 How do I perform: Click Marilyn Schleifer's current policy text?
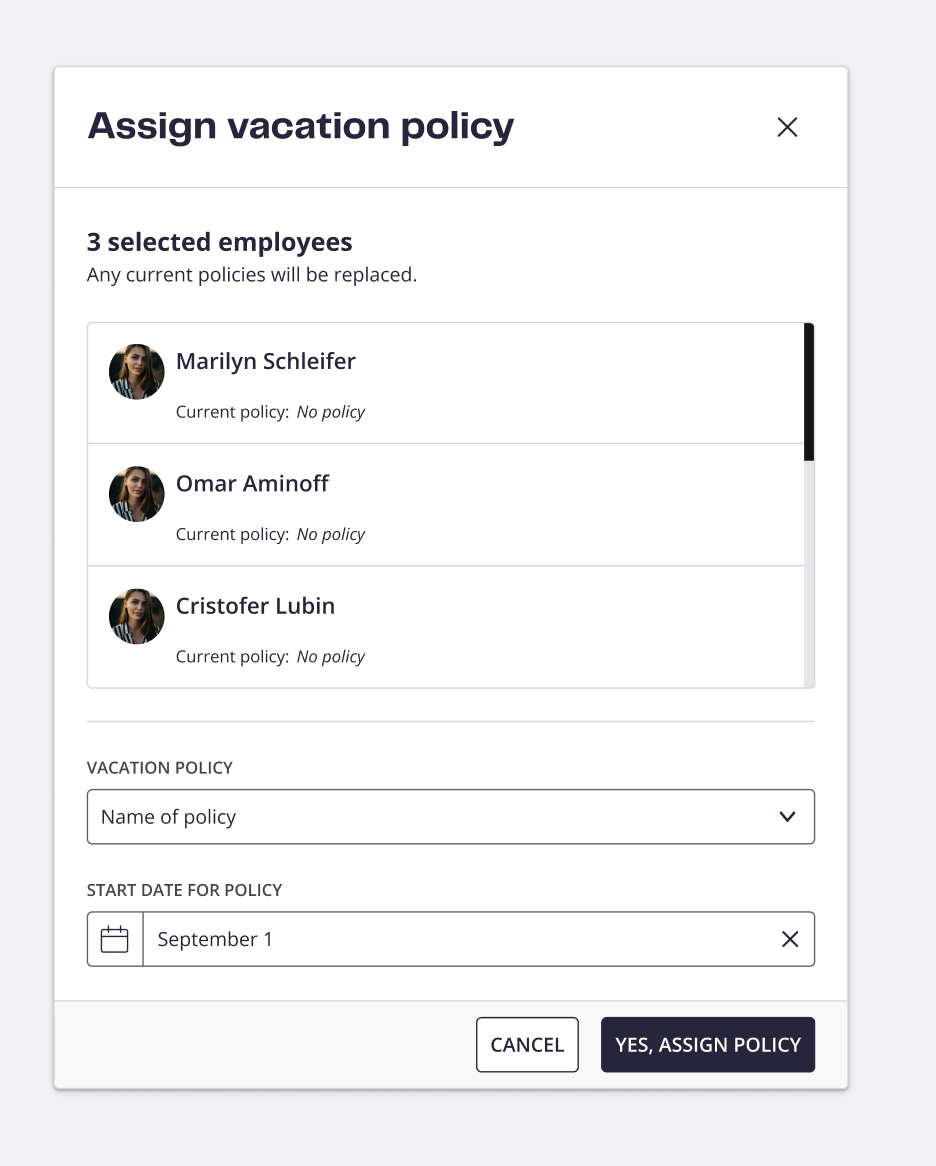point(270,412)
